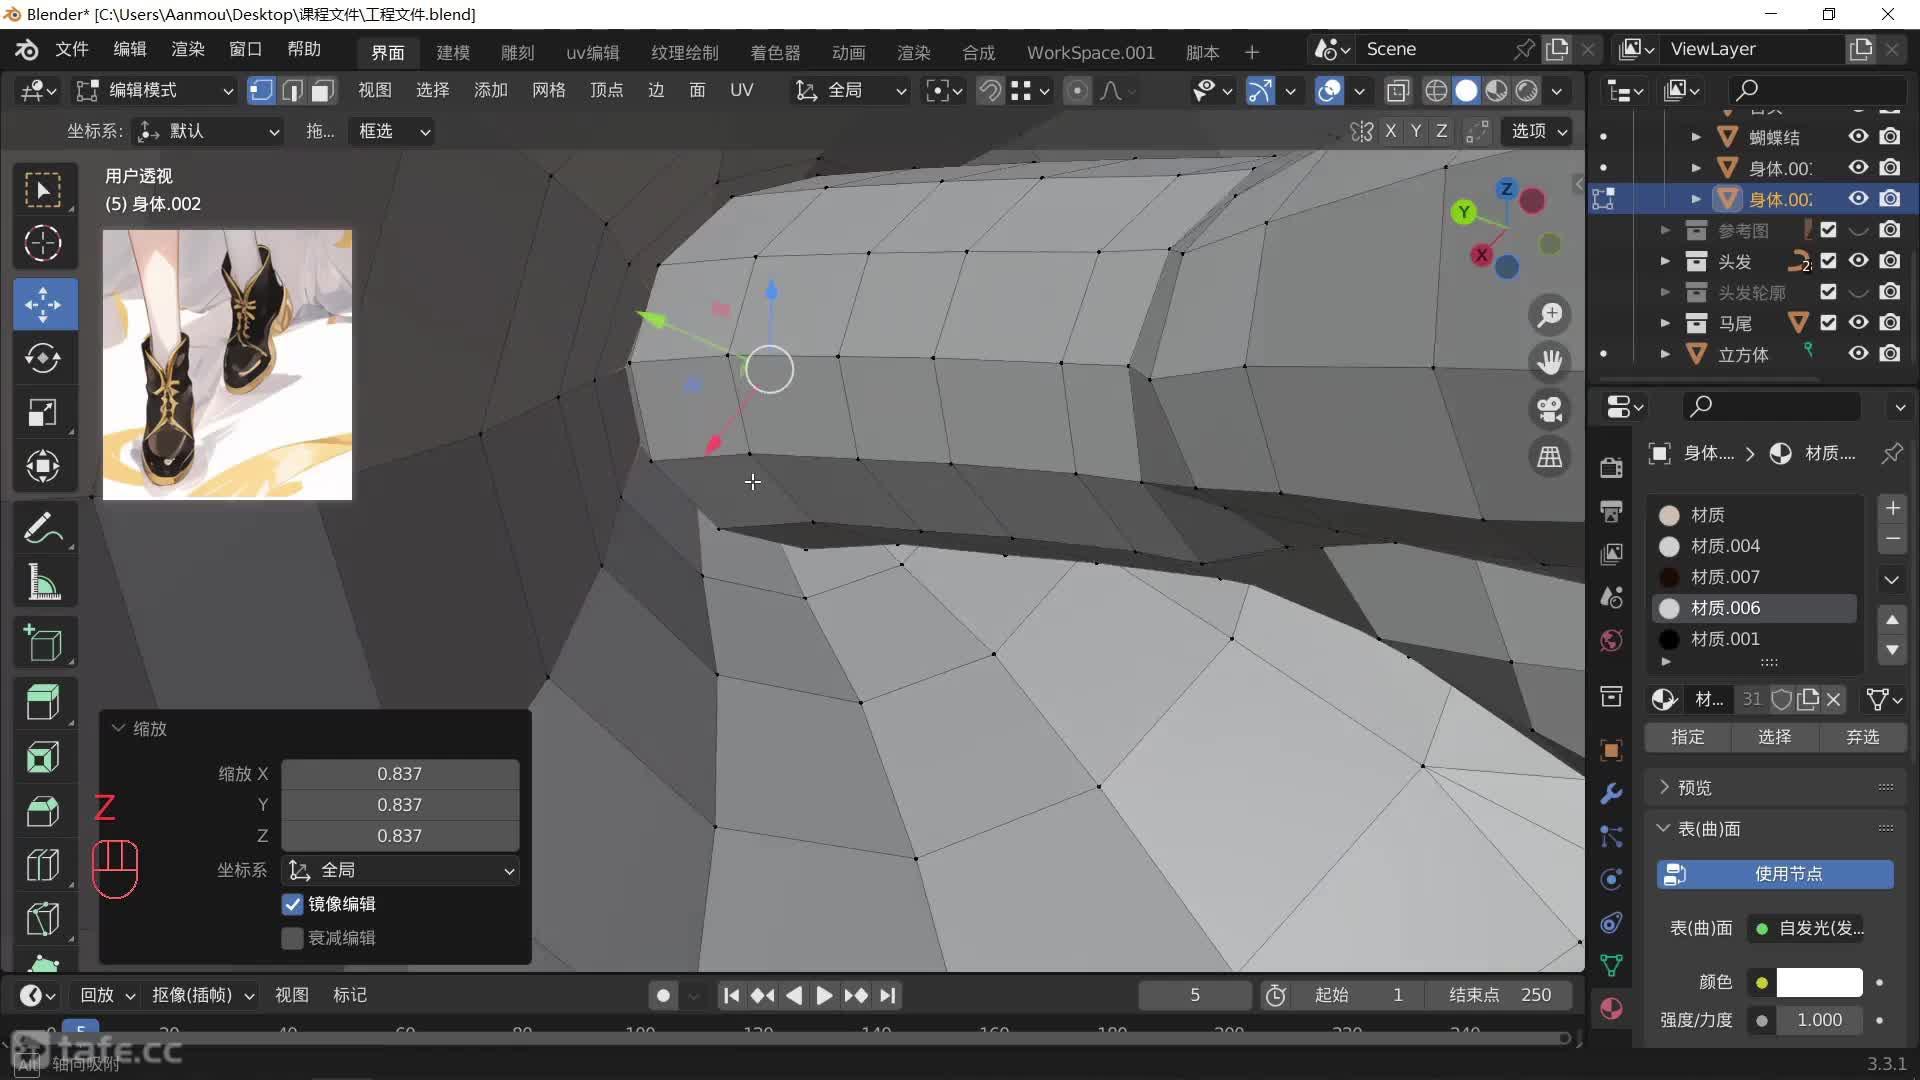Open the 网格 menu
Image resolution: width=1920 pixels, height=1080 pixels.
click(549, 91)
